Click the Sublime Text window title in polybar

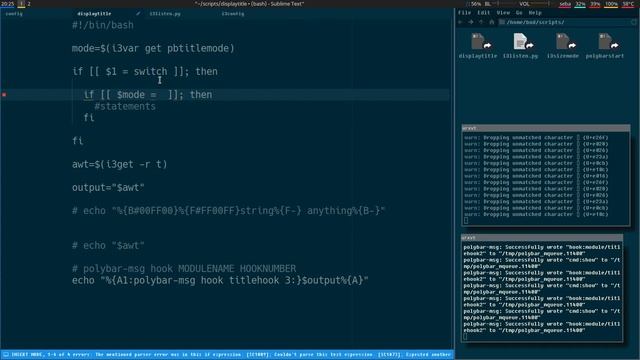point(249,4)
